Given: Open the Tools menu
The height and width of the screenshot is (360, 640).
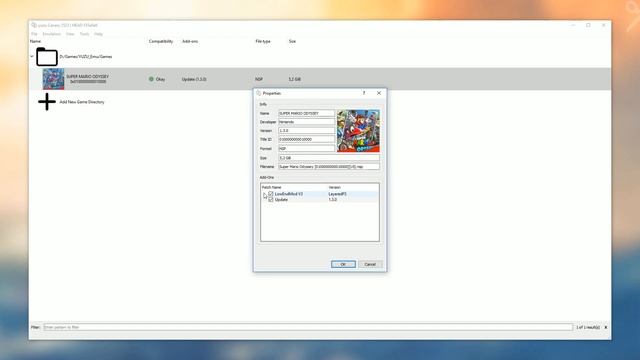Looking at the screenshot, I should pos(84,34).
